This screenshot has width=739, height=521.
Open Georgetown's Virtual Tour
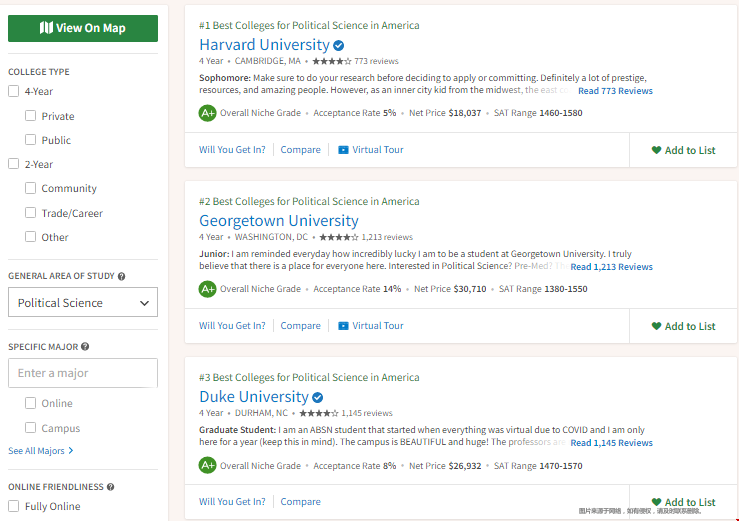370,326
